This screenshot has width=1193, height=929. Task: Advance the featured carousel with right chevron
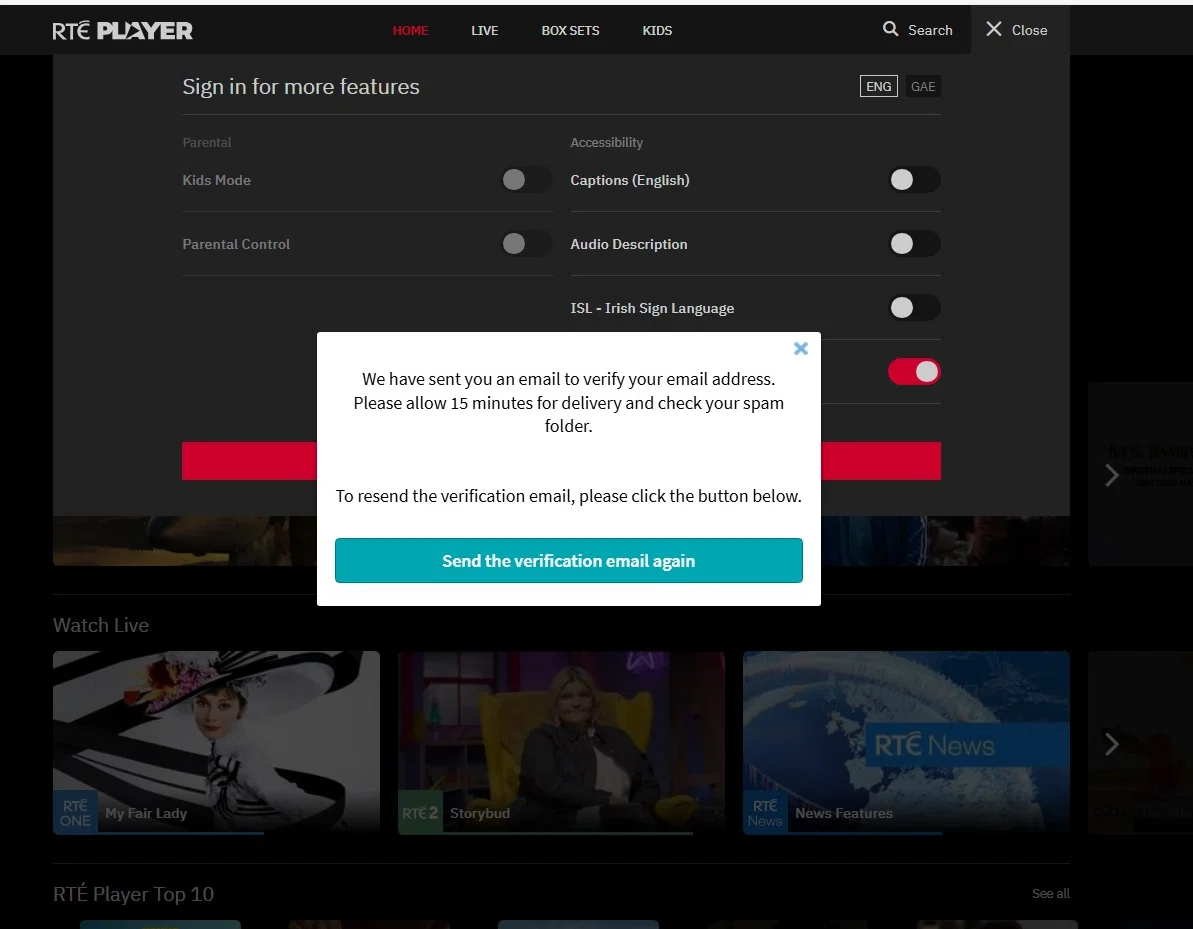point(1112,476)
